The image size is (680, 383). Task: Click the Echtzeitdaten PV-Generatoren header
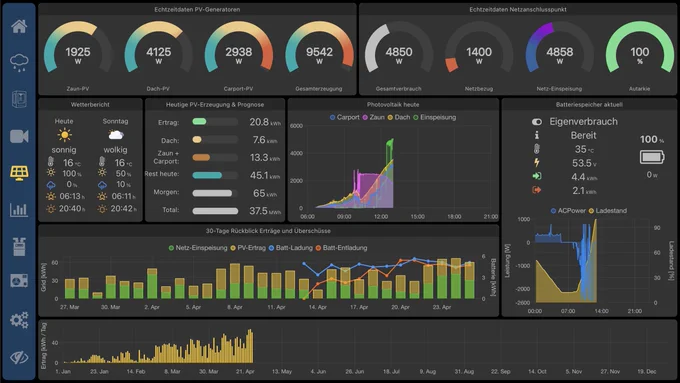pyautogui.click(x=197, y=9)
